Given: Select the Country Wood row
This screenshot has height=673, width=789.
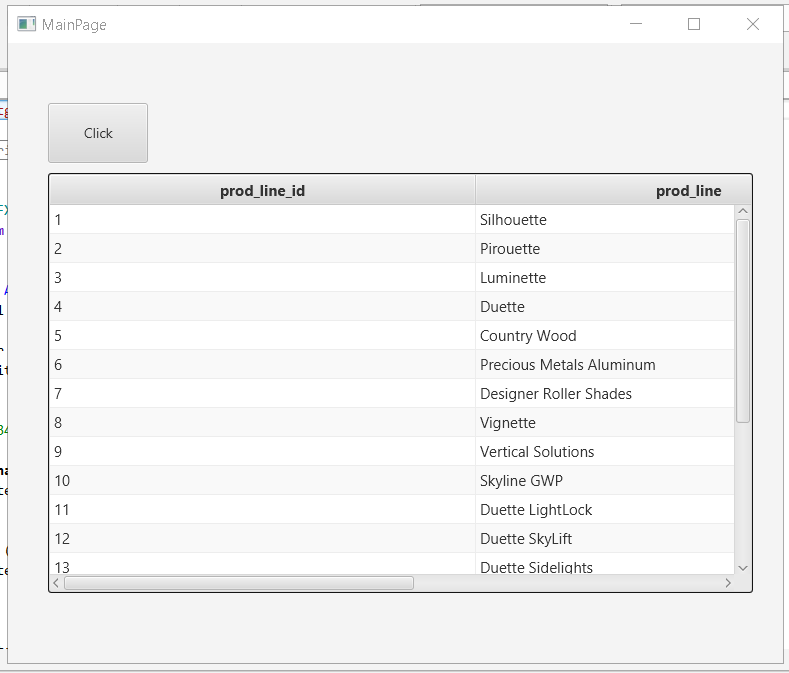Looking at the screenshot, I should 528,336.
